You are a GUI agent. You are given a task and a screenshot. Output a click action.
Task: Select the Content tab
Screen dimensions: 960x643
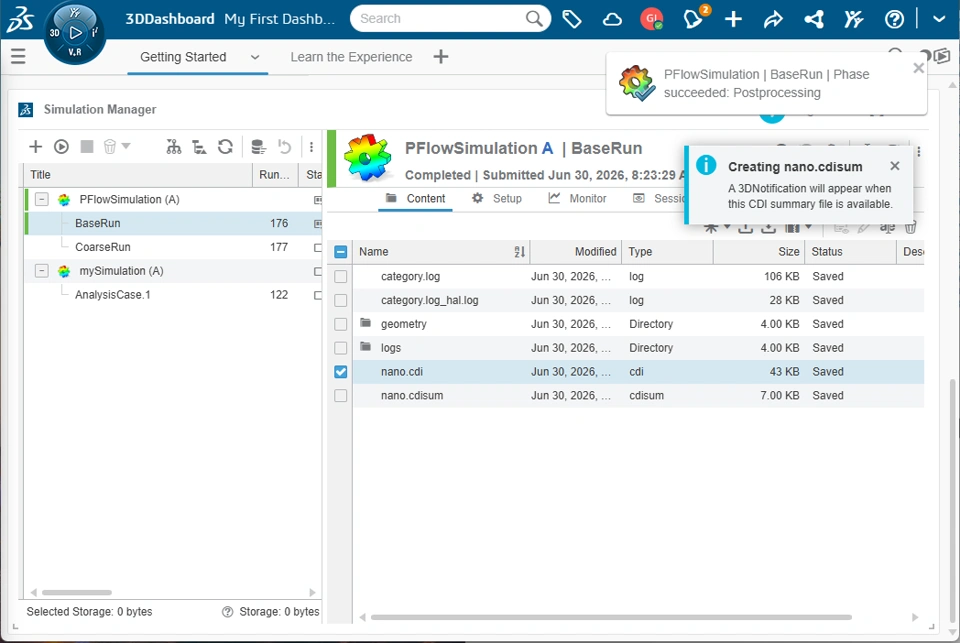coord(416,198)
